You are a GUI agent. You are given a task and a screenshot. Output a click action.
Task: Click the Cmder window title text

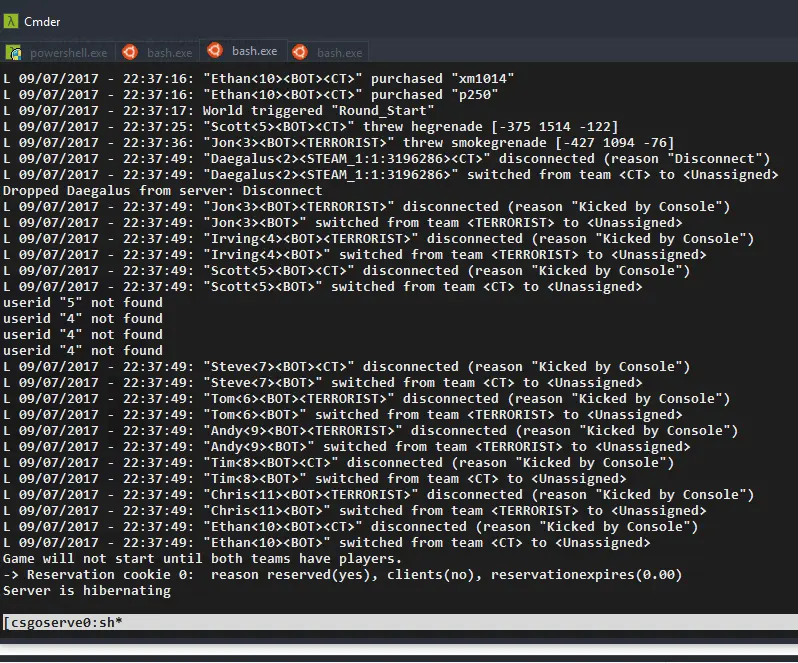coord(42,22)
